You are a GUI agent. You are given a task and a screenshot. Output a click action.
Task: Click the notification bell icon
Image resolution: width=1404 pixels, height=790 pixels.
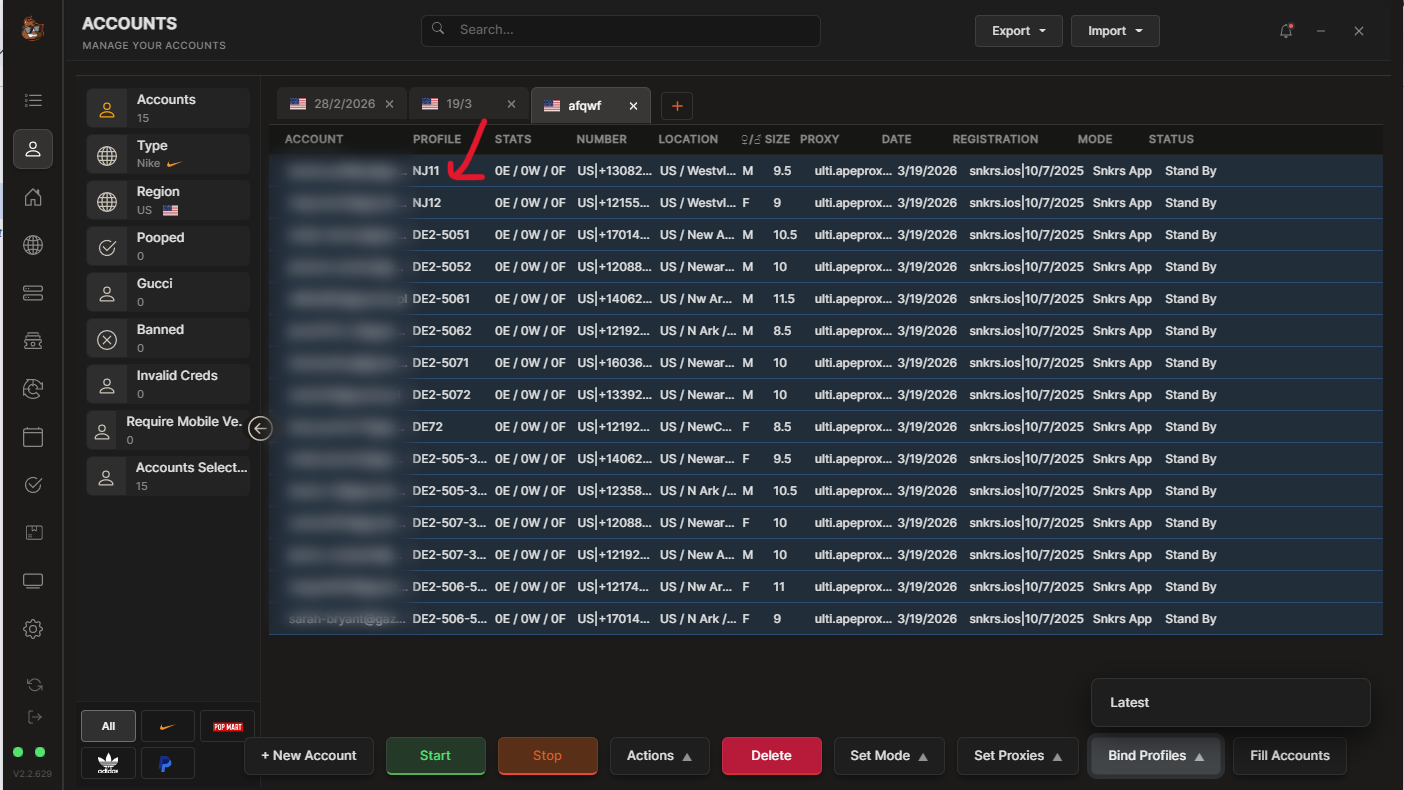coord(1286,31)
